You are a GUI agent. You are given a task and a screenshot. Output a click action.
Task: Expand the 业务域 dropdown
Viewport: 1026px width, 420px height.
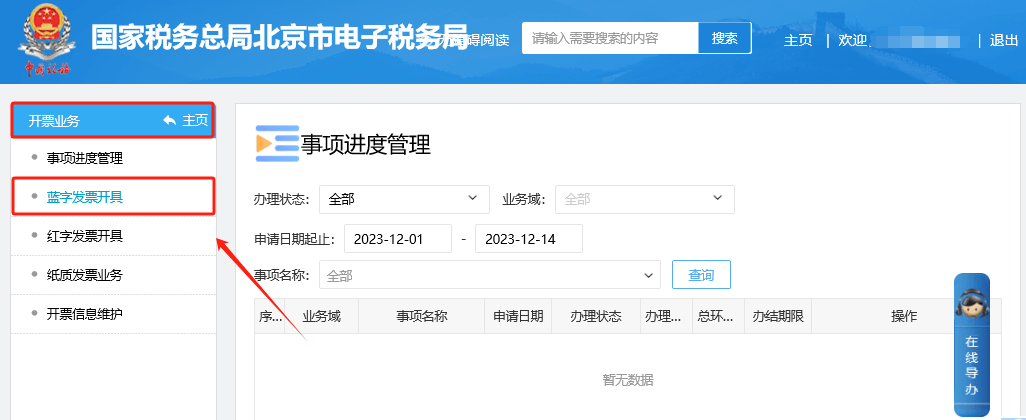(644, 199)
